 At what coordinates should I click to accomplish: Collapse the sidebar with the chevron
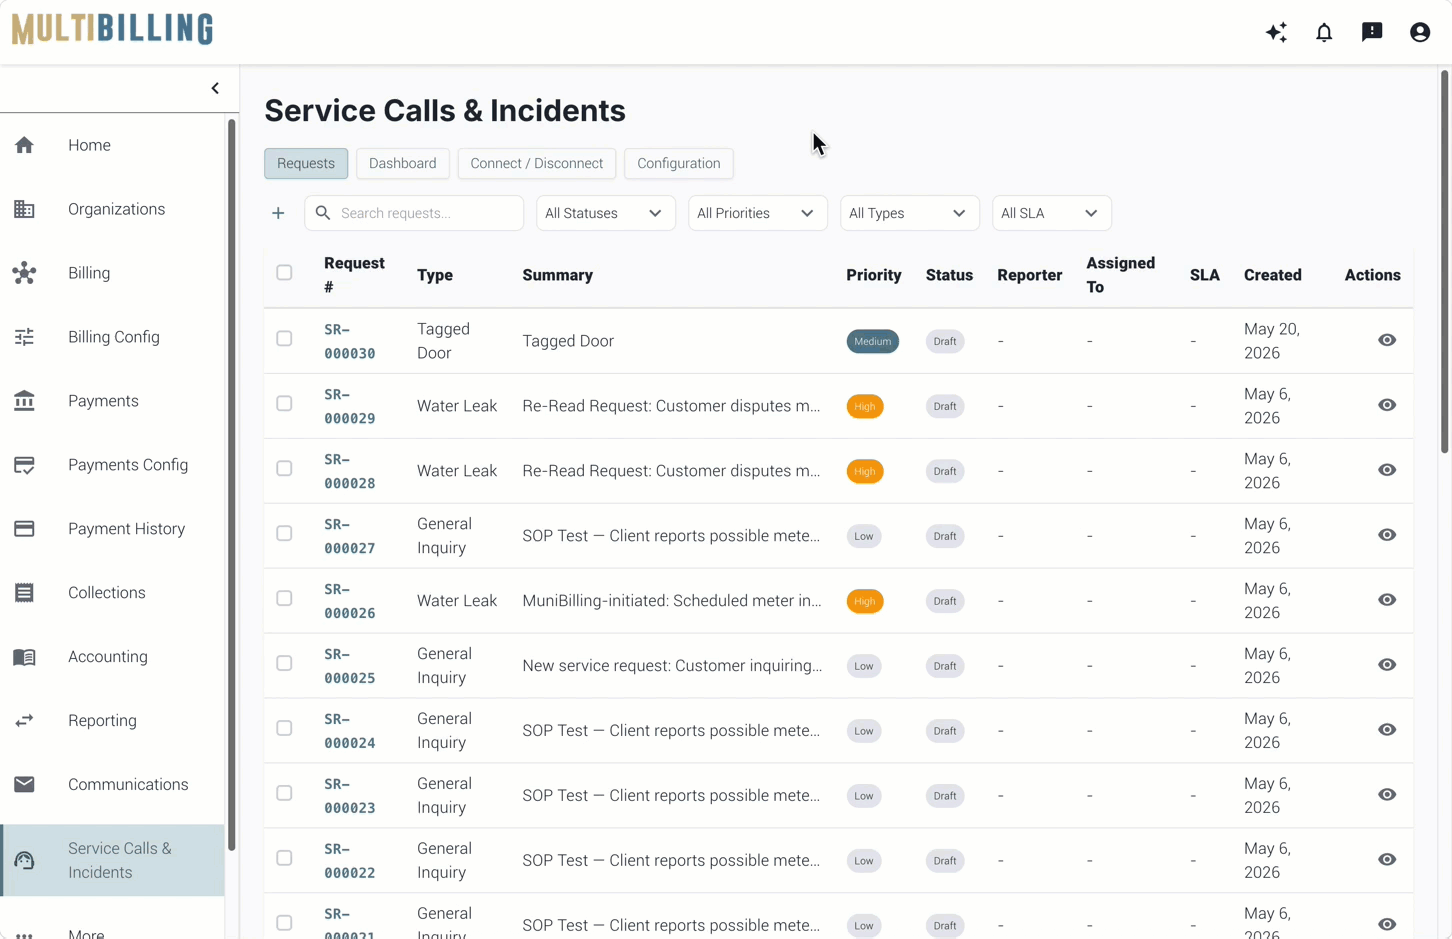(215, 88)
